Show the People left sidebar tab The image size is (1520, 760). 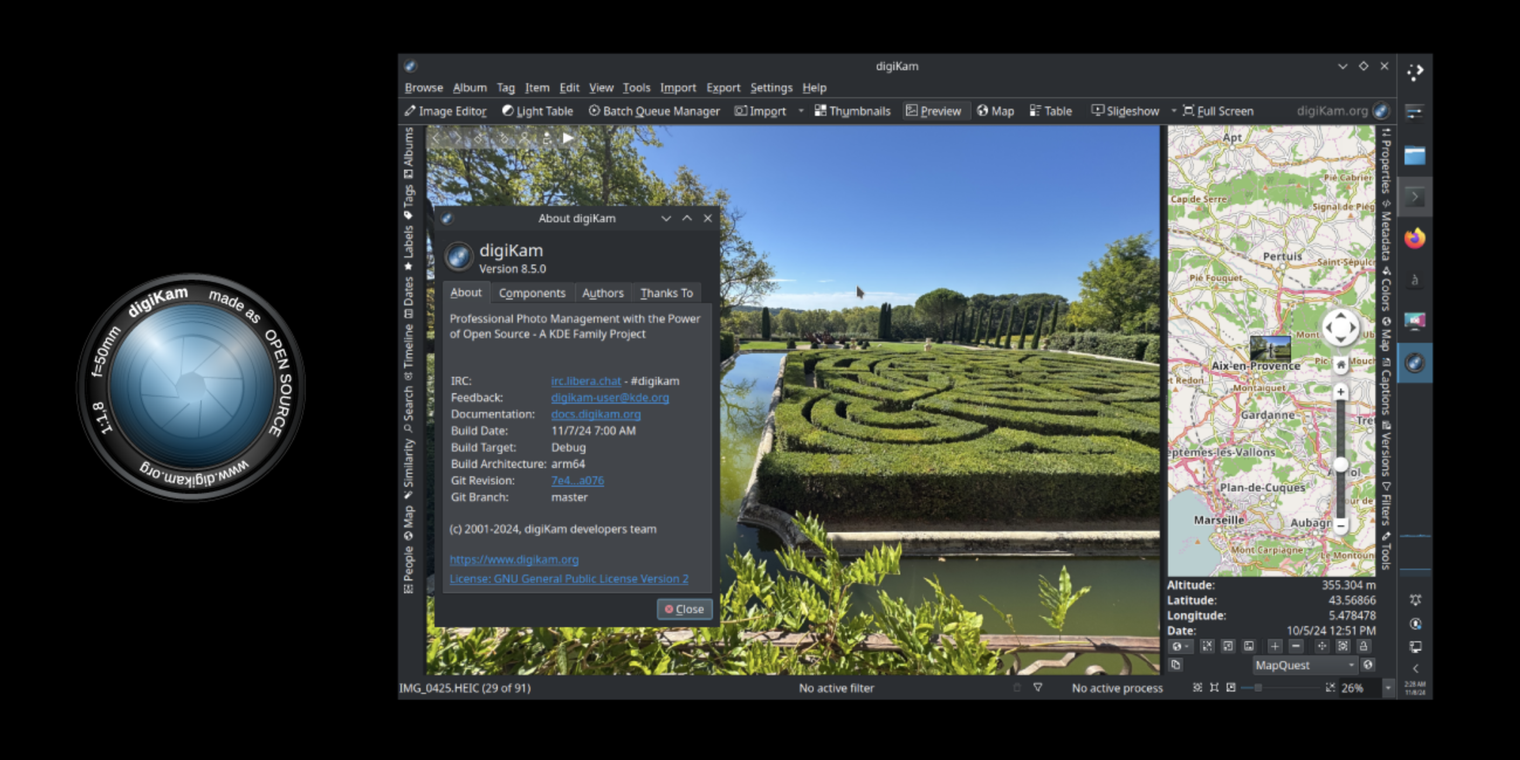[409, 570]
